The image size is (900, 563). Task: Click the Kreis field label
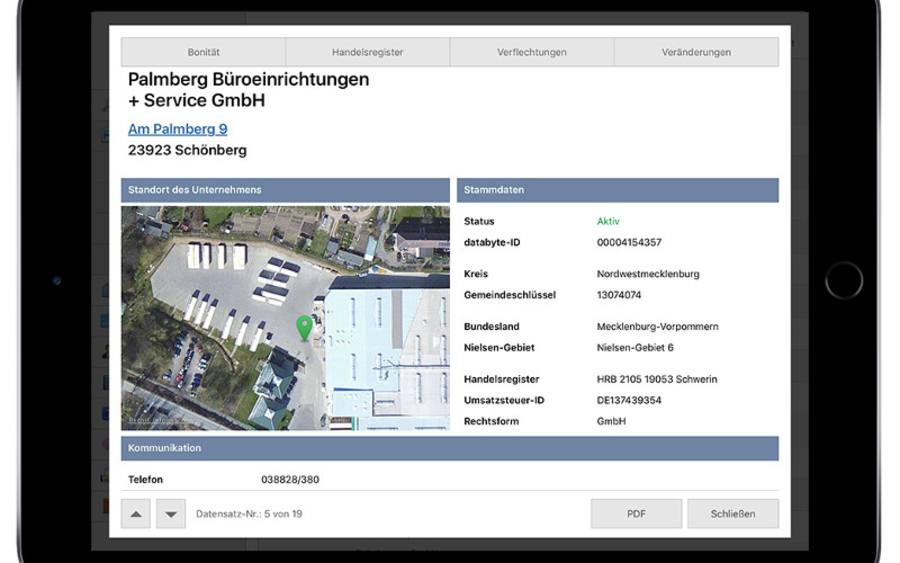tap(476, 274)
